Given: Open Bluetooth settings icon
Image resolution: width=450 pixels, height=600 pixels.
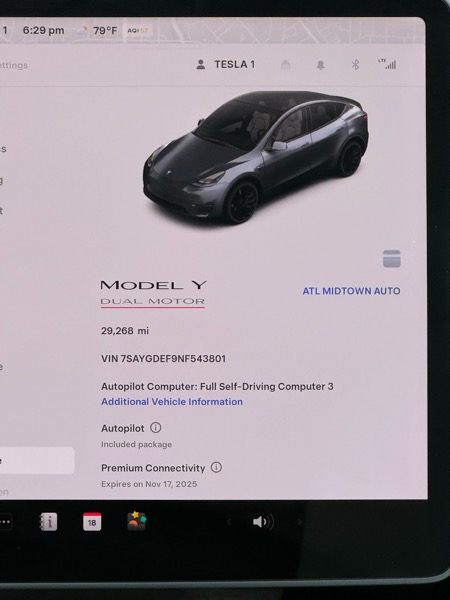Looking at the screenshot, I should tap(355, 65).
